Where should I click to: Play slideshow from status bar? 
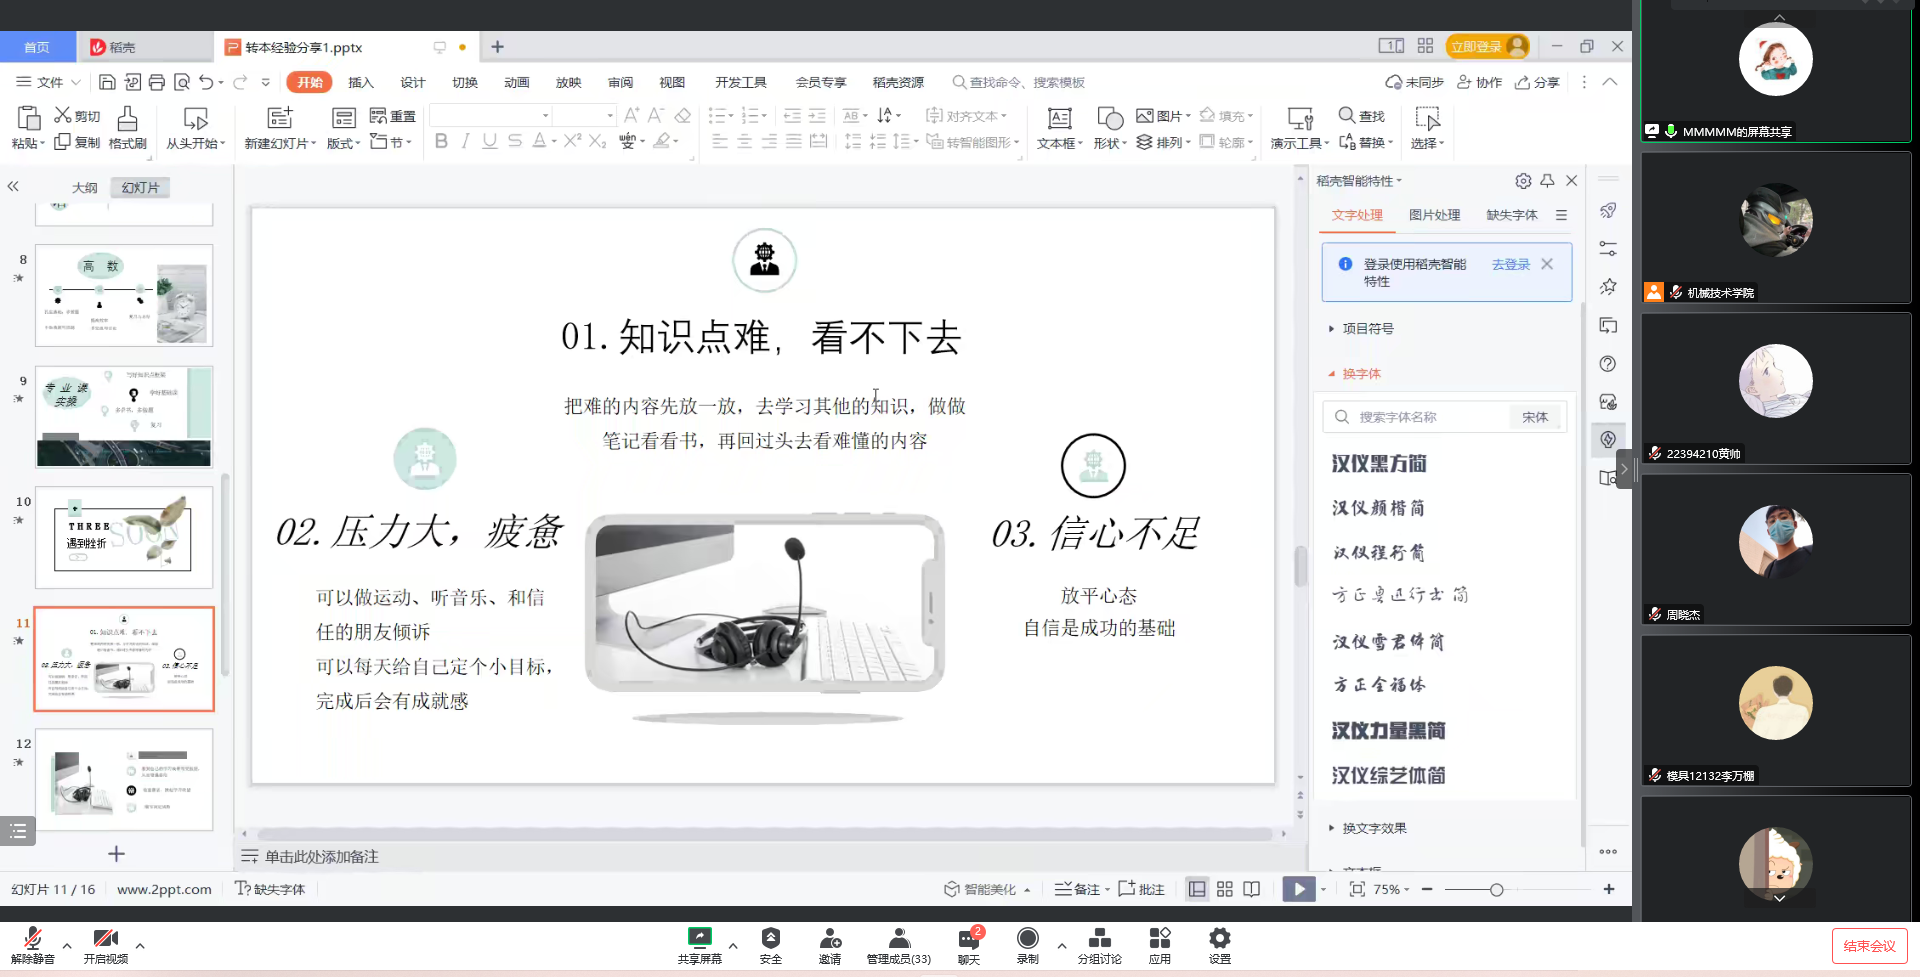pos(1299,889)
